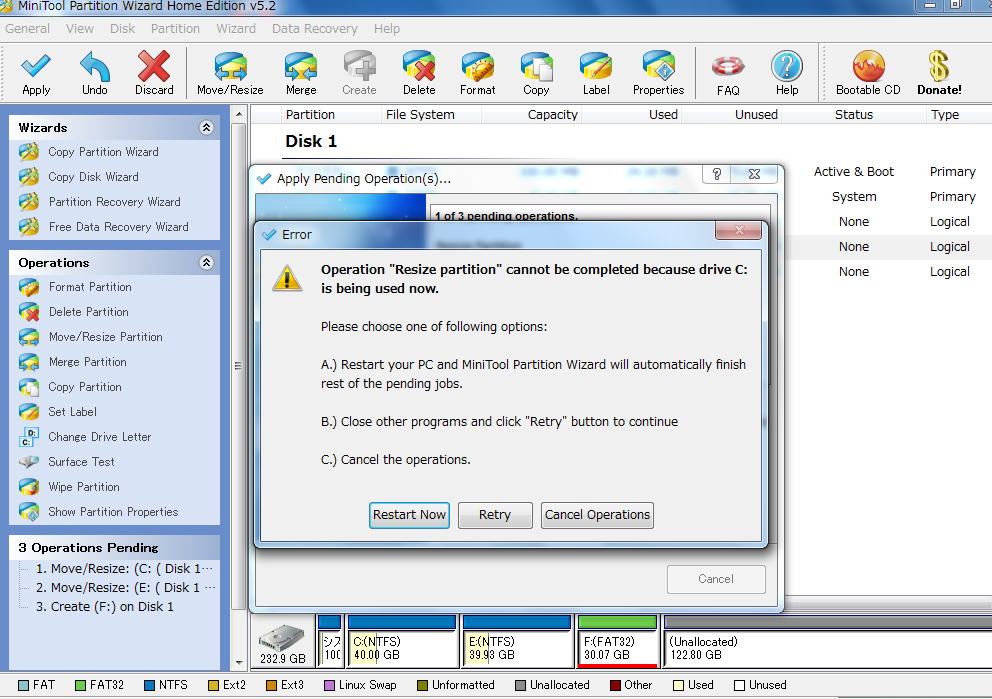Click the Apply checkmark toolbar icon
The height and width of the screenshot is (699, 992).
coord(35,66)
